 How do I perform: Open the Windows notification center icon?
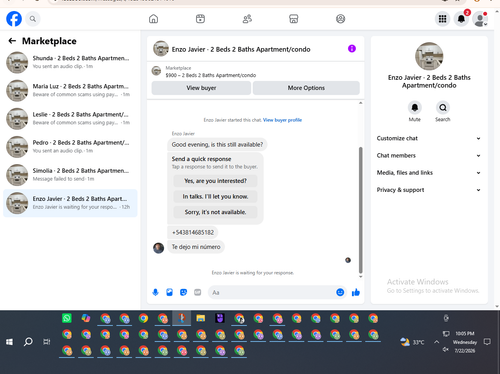pyautogui.click(x=487, y=342)
